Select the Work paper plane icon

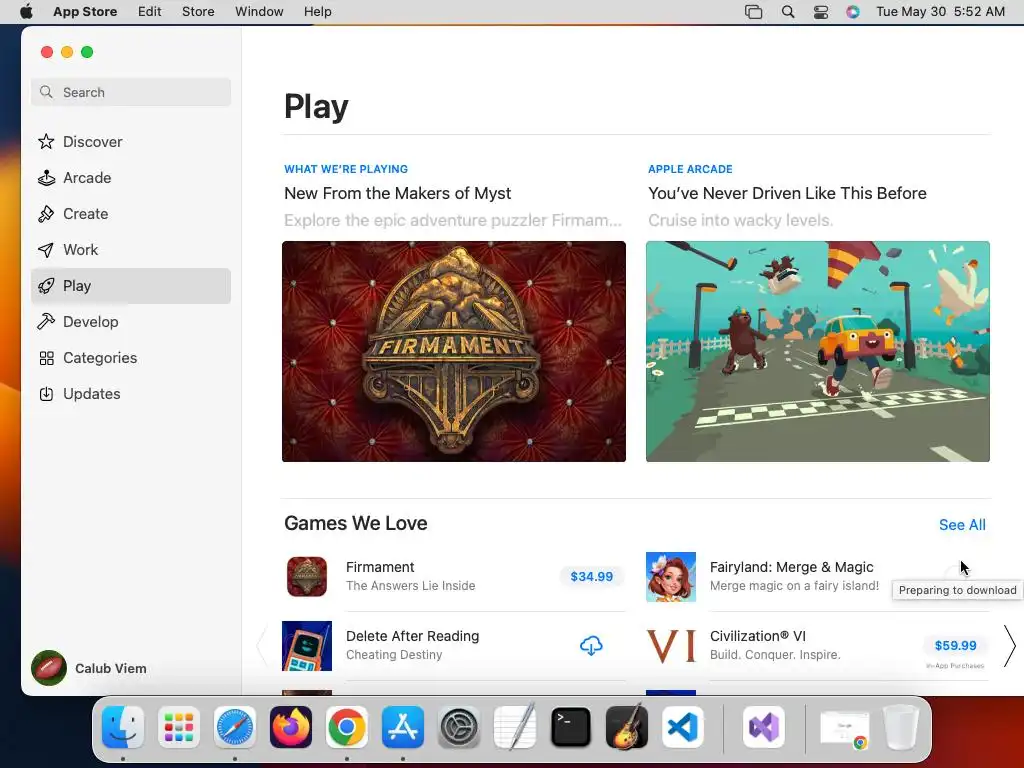point(46,249)
